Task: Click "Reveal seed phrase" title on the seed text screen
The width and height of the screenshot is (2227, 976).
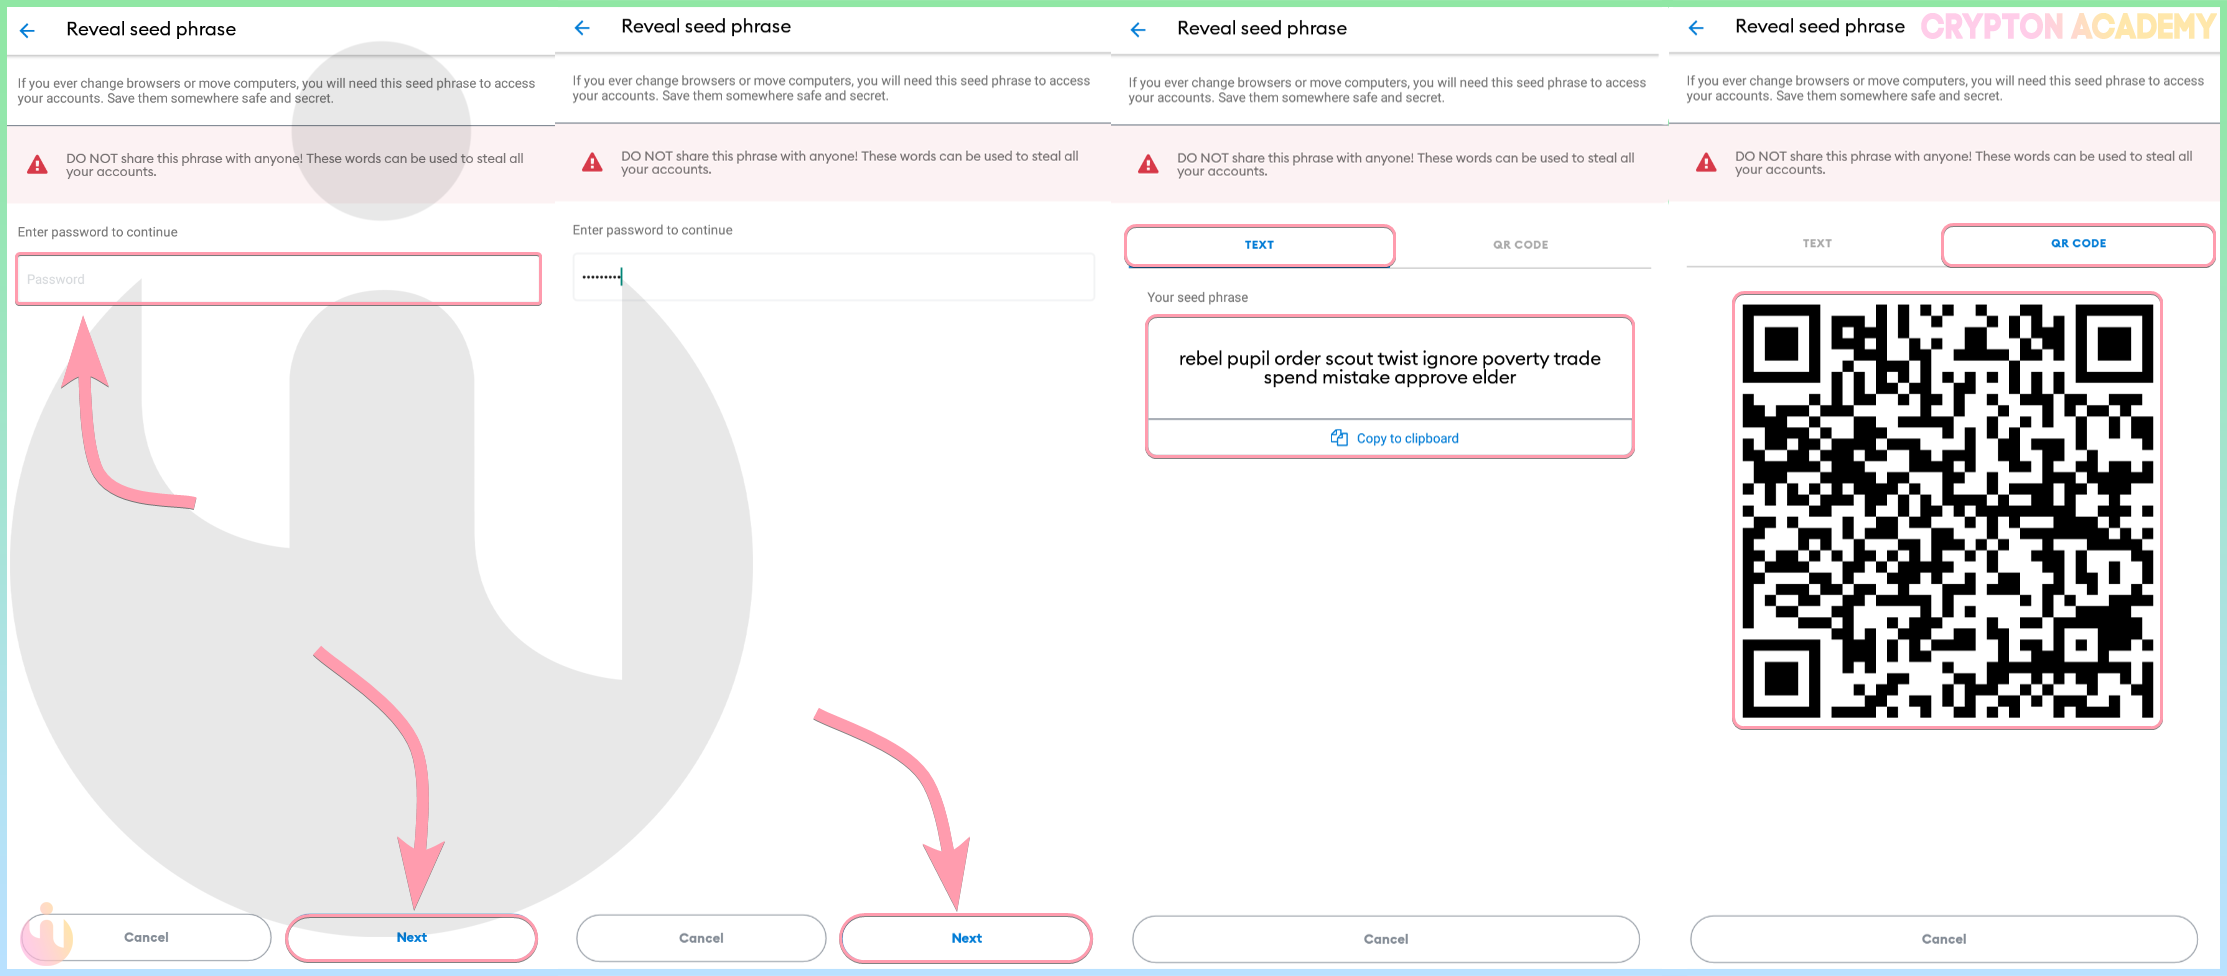Action: tap(1262, 29)
